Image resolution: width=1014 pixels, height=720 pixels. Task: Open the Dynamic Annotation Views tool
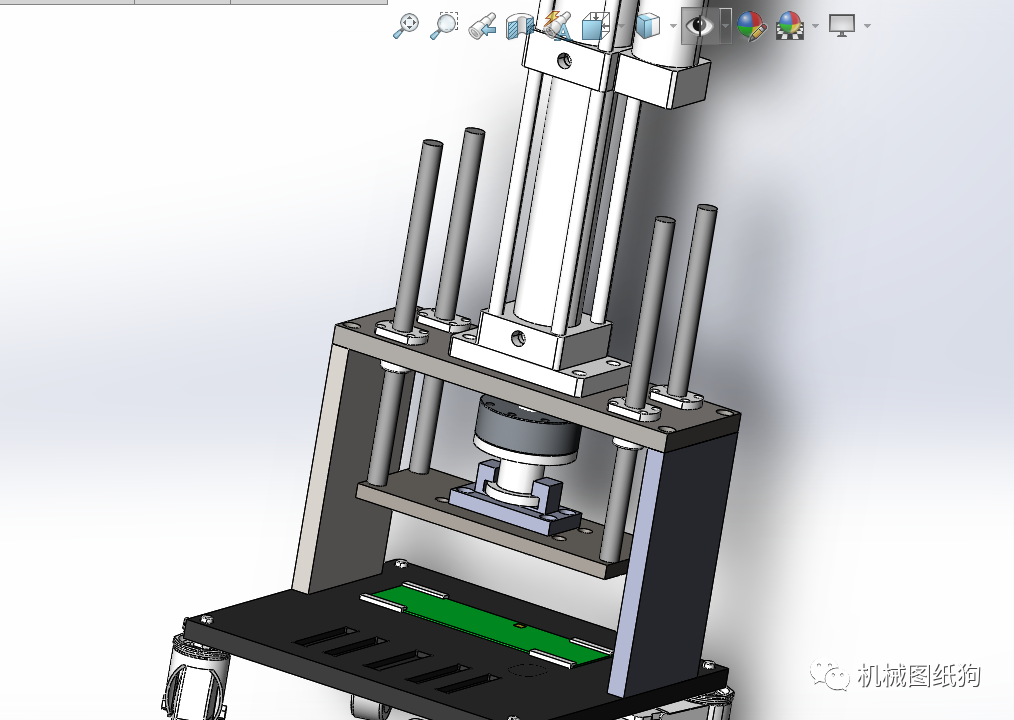tap(557, 26)
